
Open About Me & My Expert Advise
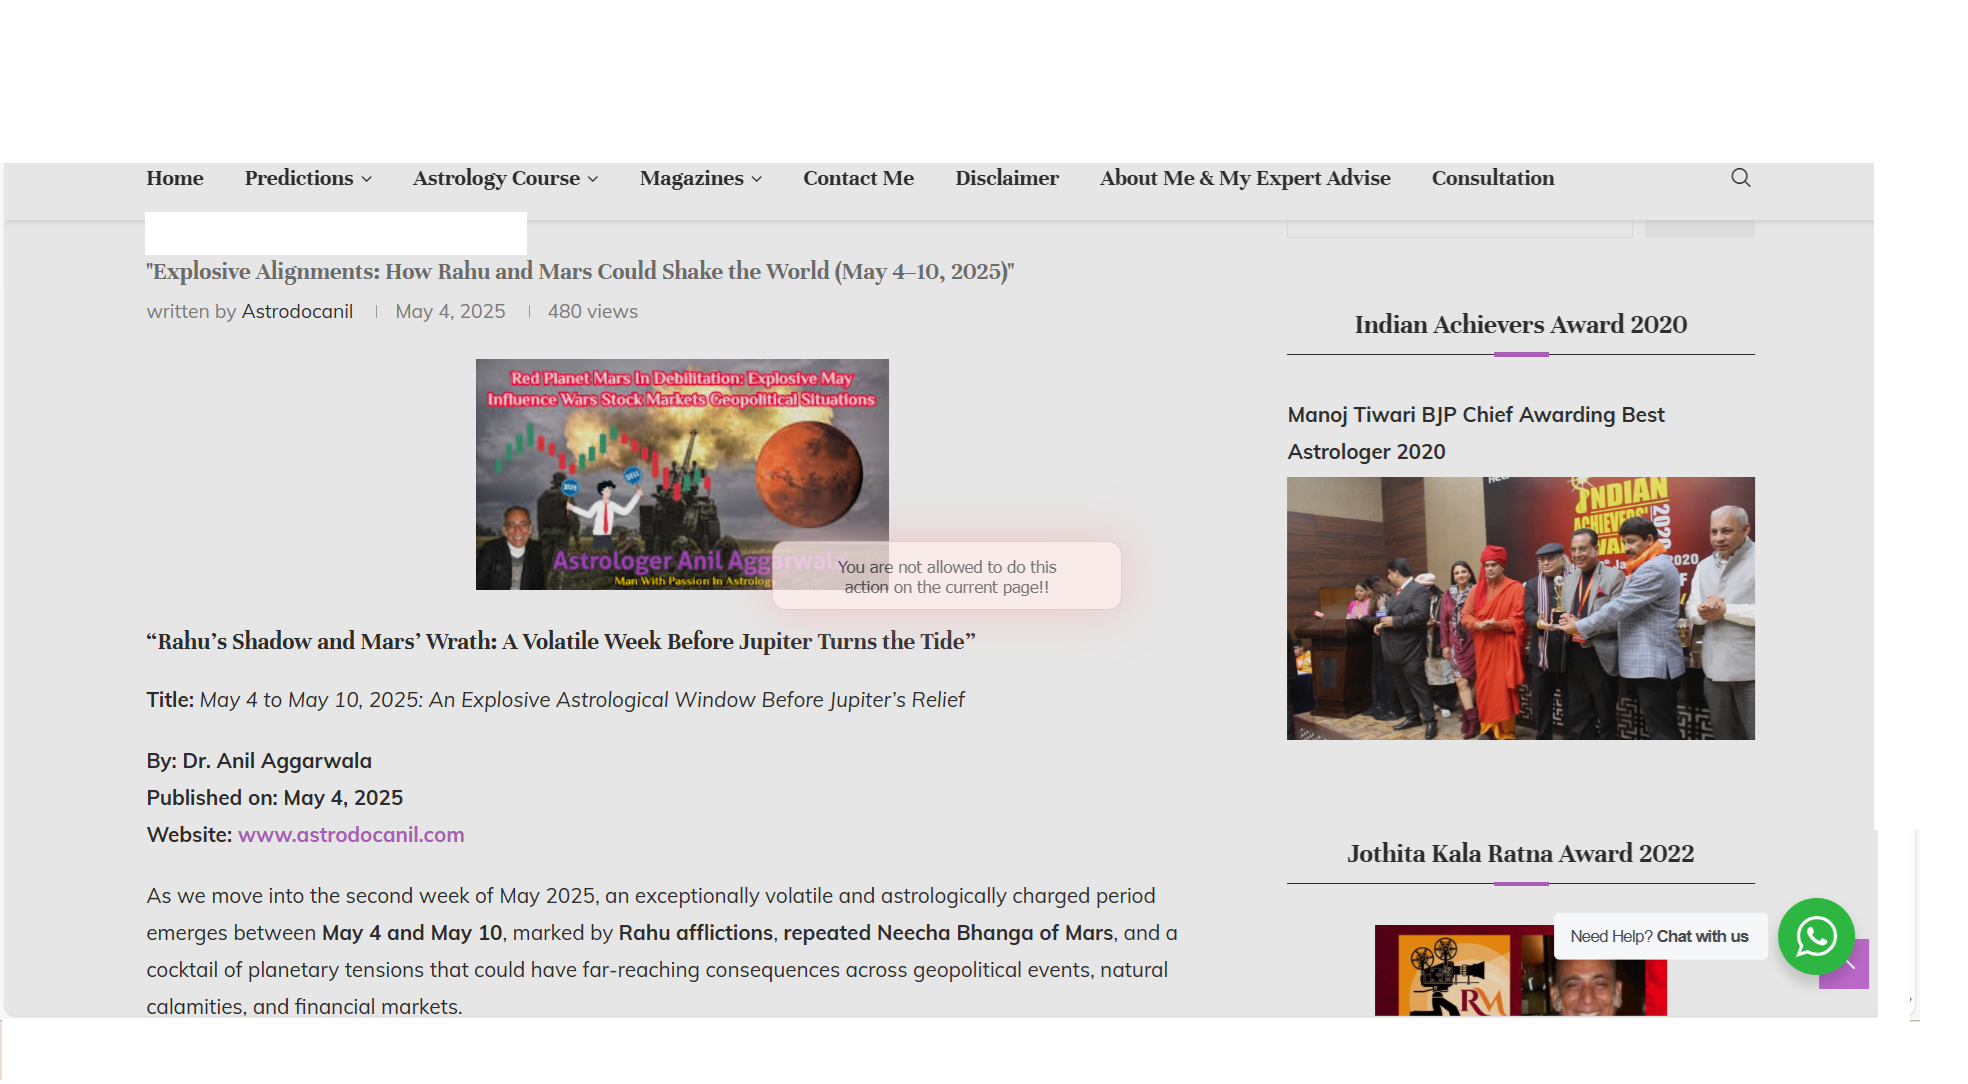point(1245,178)
